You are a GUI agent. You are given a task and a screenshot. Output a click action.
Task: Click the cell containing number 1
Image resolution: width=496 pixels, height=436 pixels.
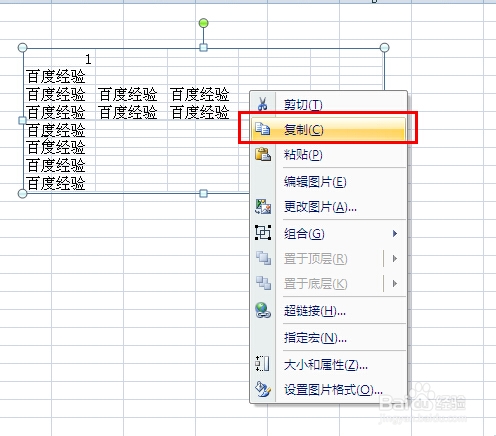click(59, 59)
